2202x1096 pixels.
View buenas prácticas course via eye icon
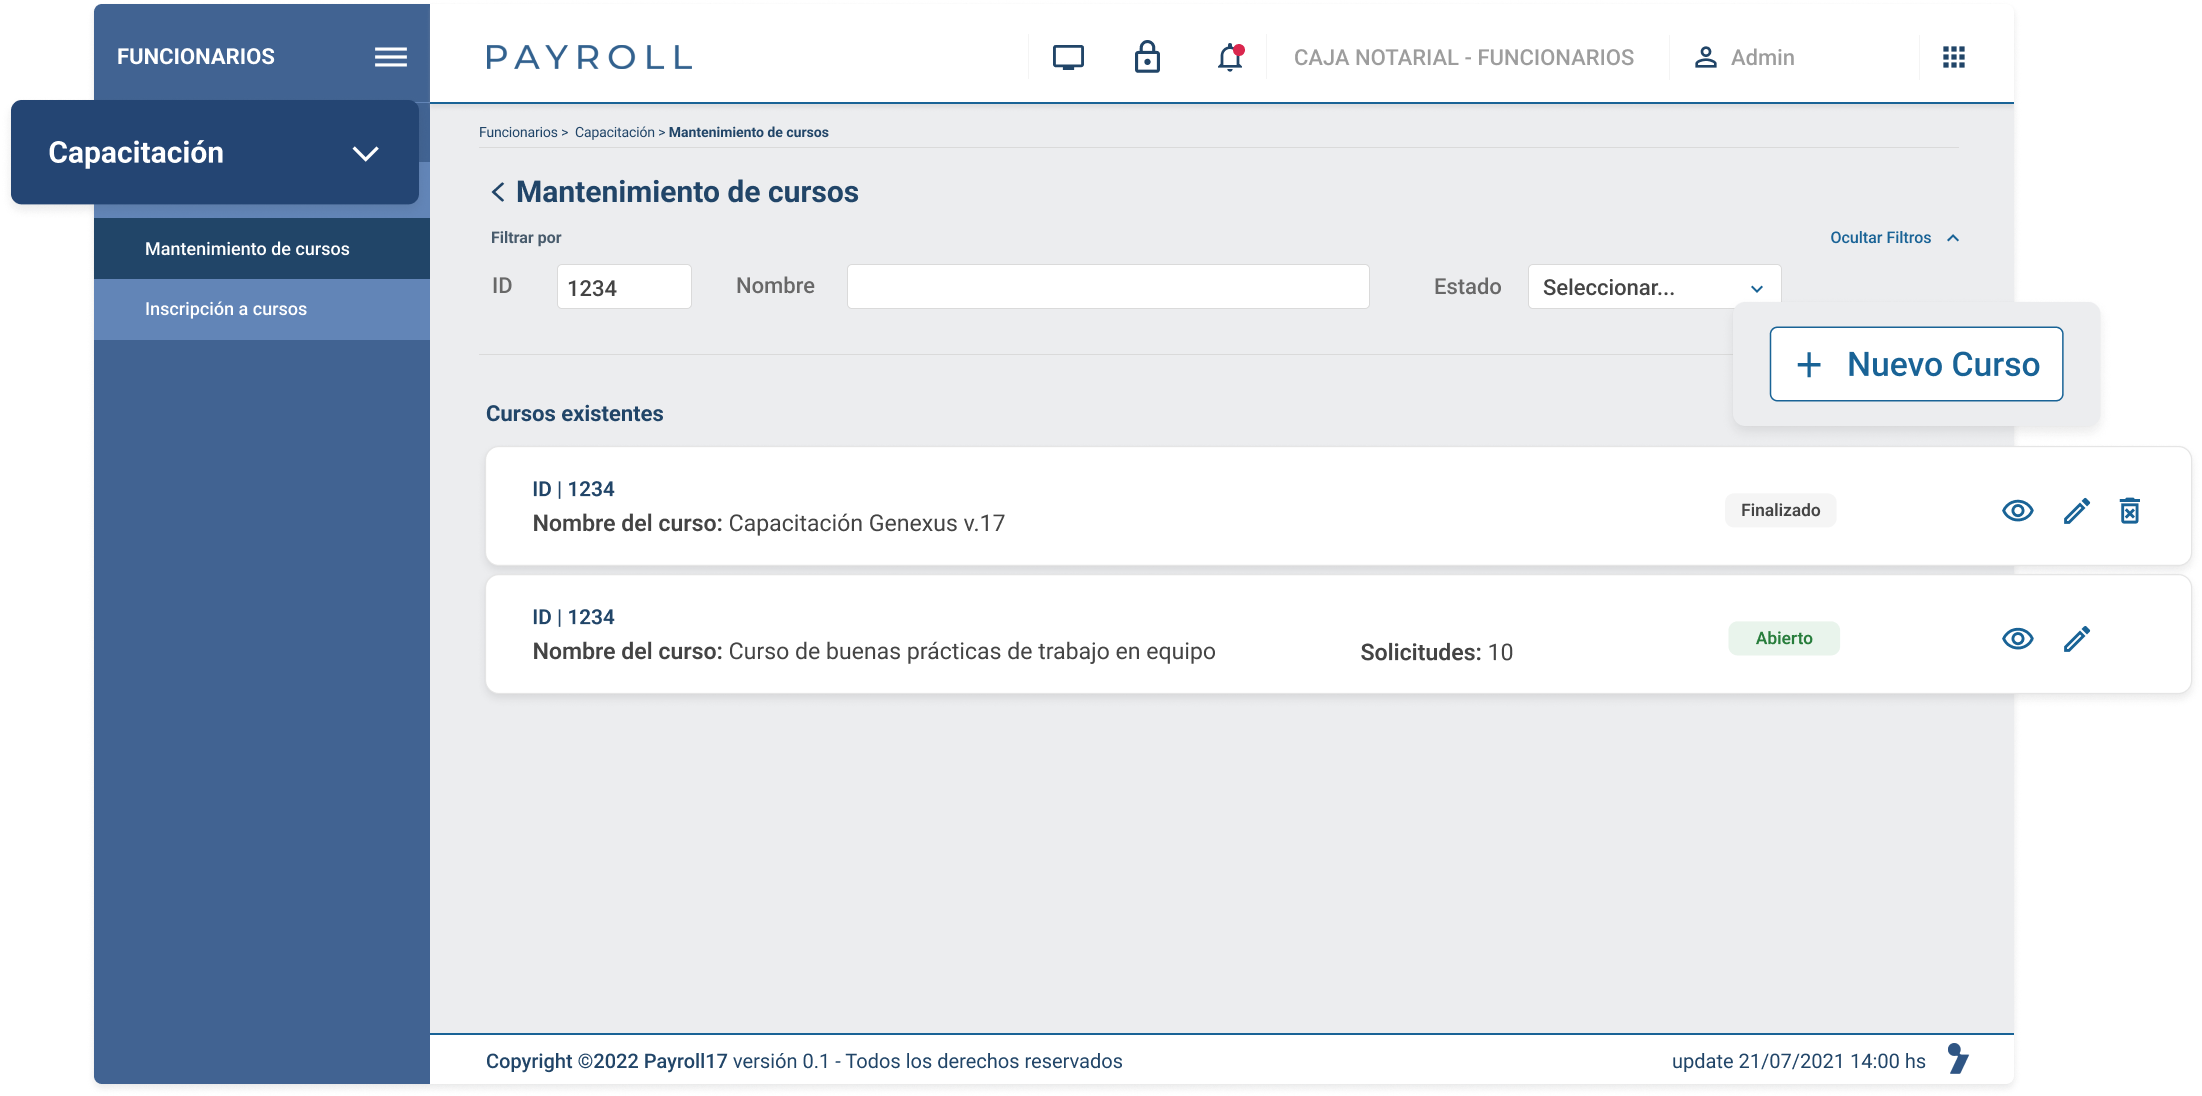(x=2017, y=639)
